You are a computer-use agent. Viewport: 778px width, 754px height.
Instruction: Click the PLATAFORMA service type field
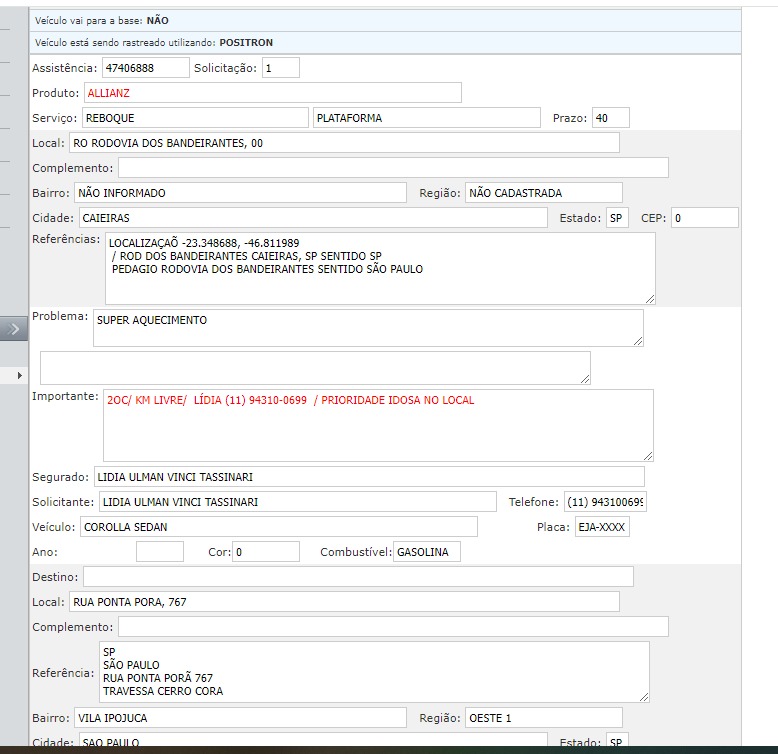tap(425, 118)
